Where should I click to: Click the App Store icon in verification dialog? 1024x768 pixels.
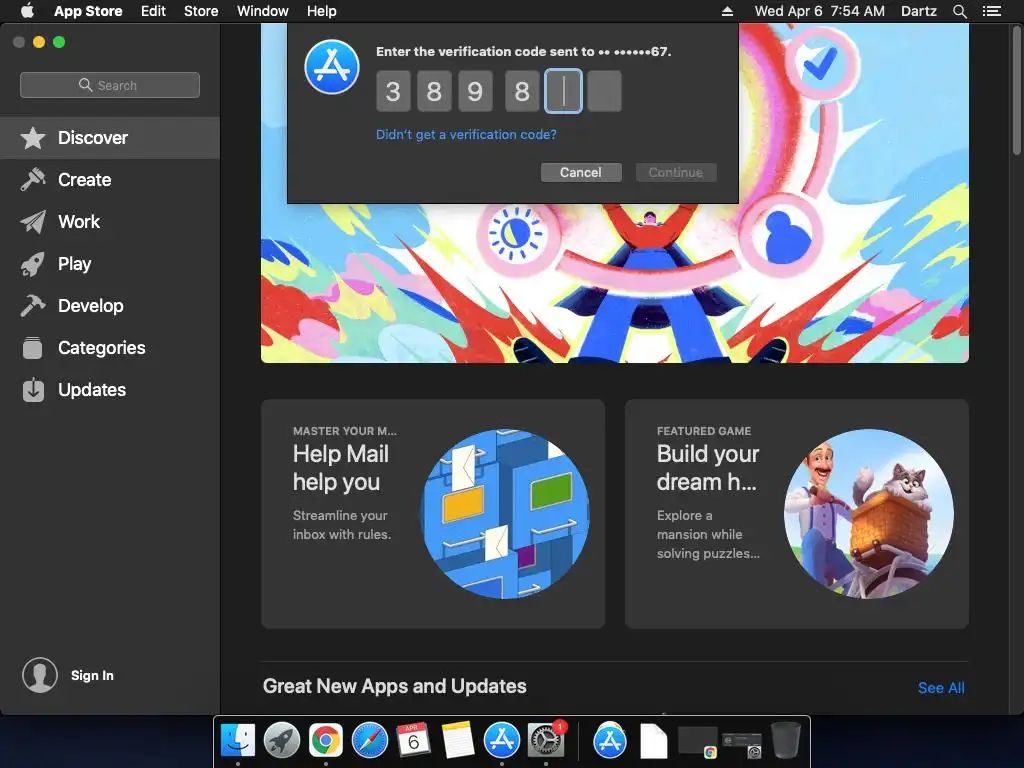click(332, 67)
